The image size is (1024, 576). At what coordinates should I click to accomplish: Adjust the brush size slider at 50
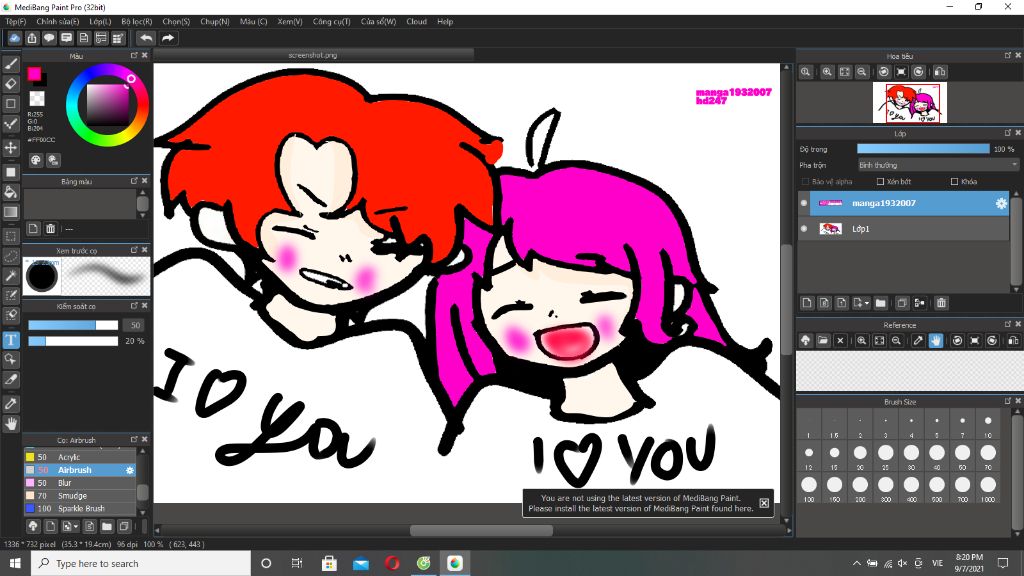[73, 325]
